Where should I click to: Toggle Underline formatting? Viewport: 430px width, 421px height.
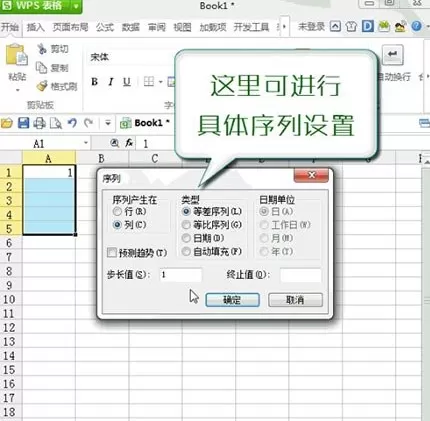(x=127, y=82)
